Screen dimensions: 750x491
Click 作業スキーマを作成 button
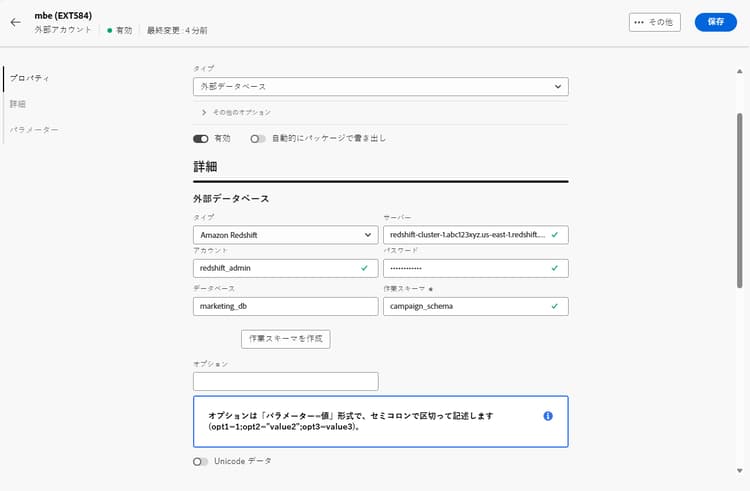pos(286,339)
